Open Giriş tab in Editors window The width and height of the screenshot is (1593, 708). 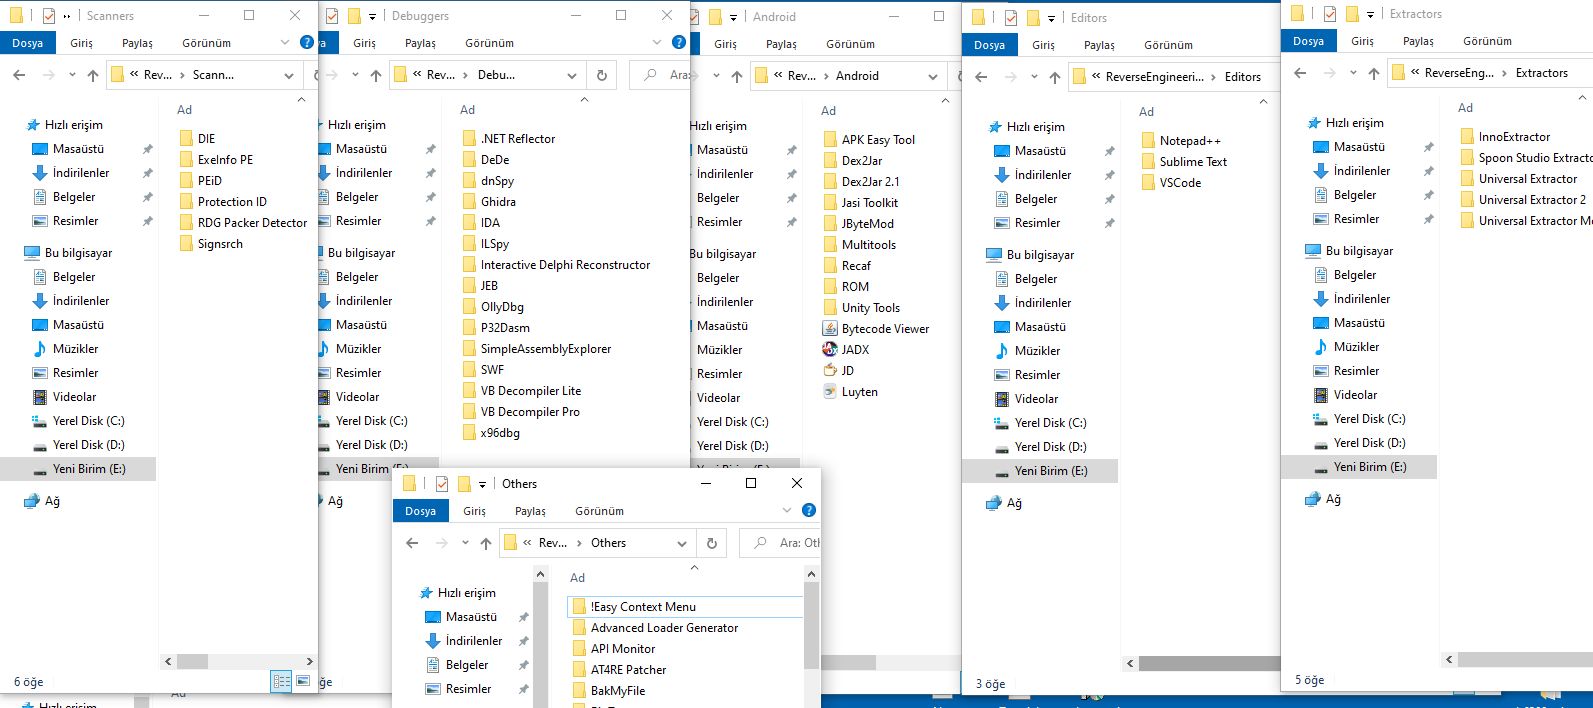pos(1043,45)
